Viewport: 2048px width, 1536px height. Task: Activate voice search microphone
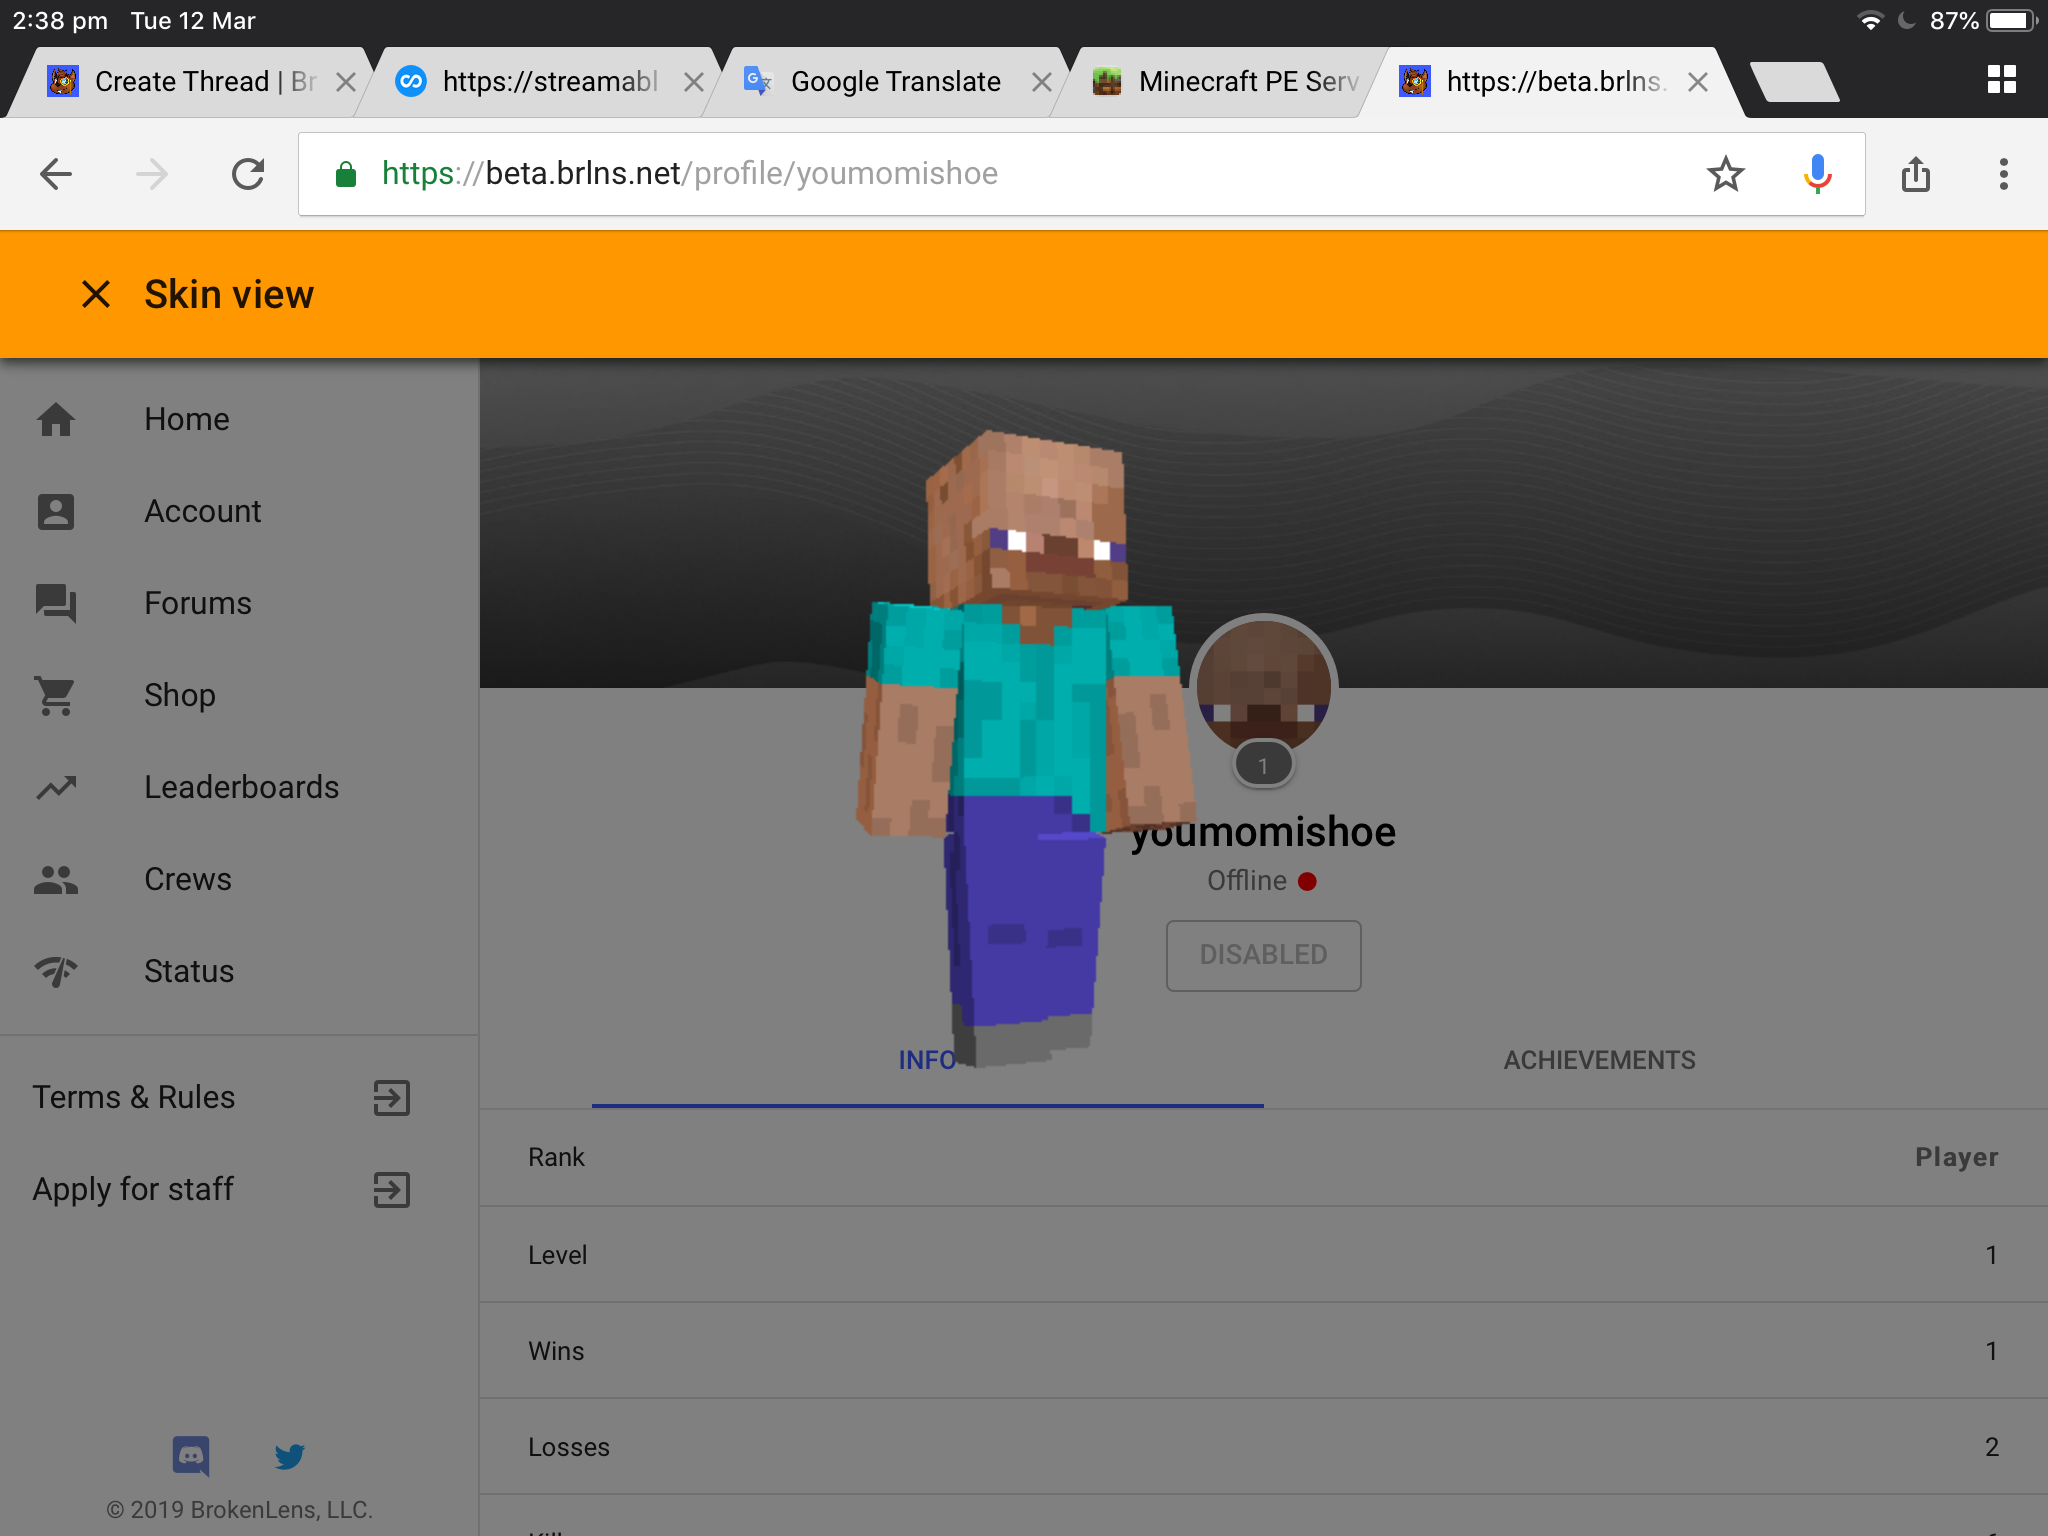click(x=1817, y=174)
